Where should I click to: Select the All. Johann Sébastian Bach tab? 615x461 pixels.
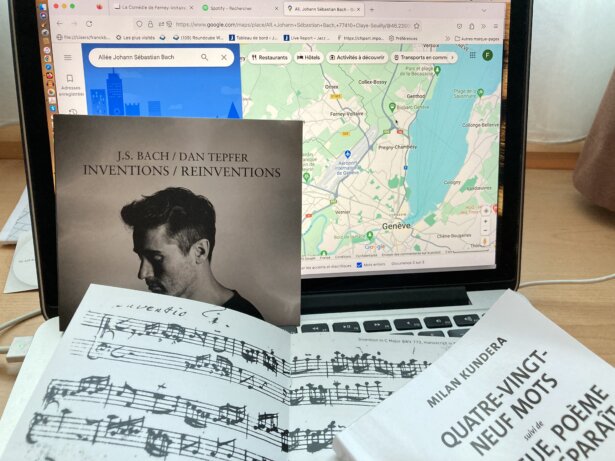tap(323, 9)
